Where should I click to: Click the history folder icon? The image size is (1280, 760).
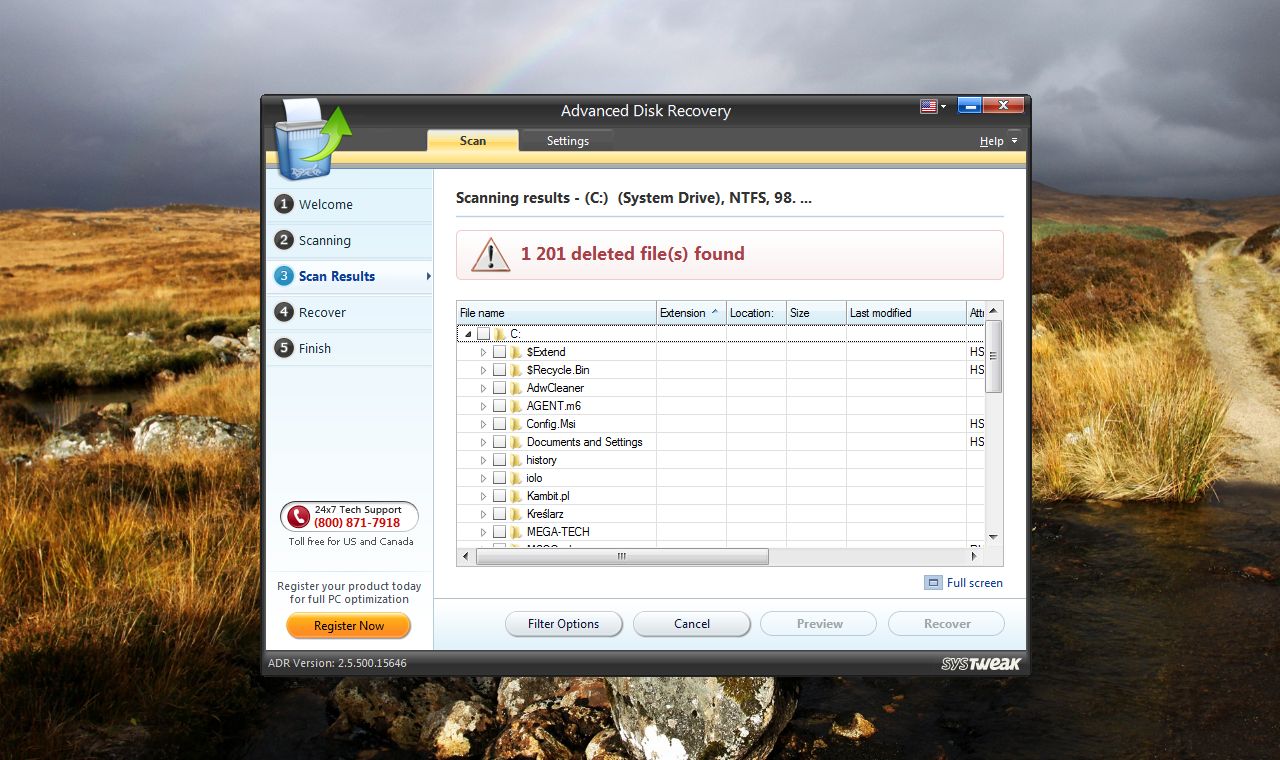click(516, 460)
